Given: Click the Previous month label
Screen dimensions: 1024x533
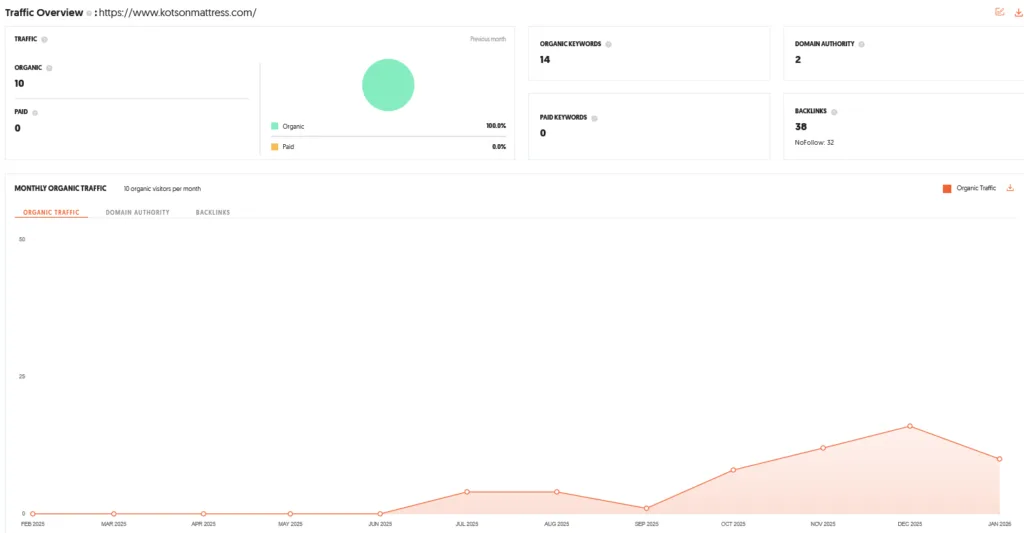Looking at the screenshot, I should (488, 39).
